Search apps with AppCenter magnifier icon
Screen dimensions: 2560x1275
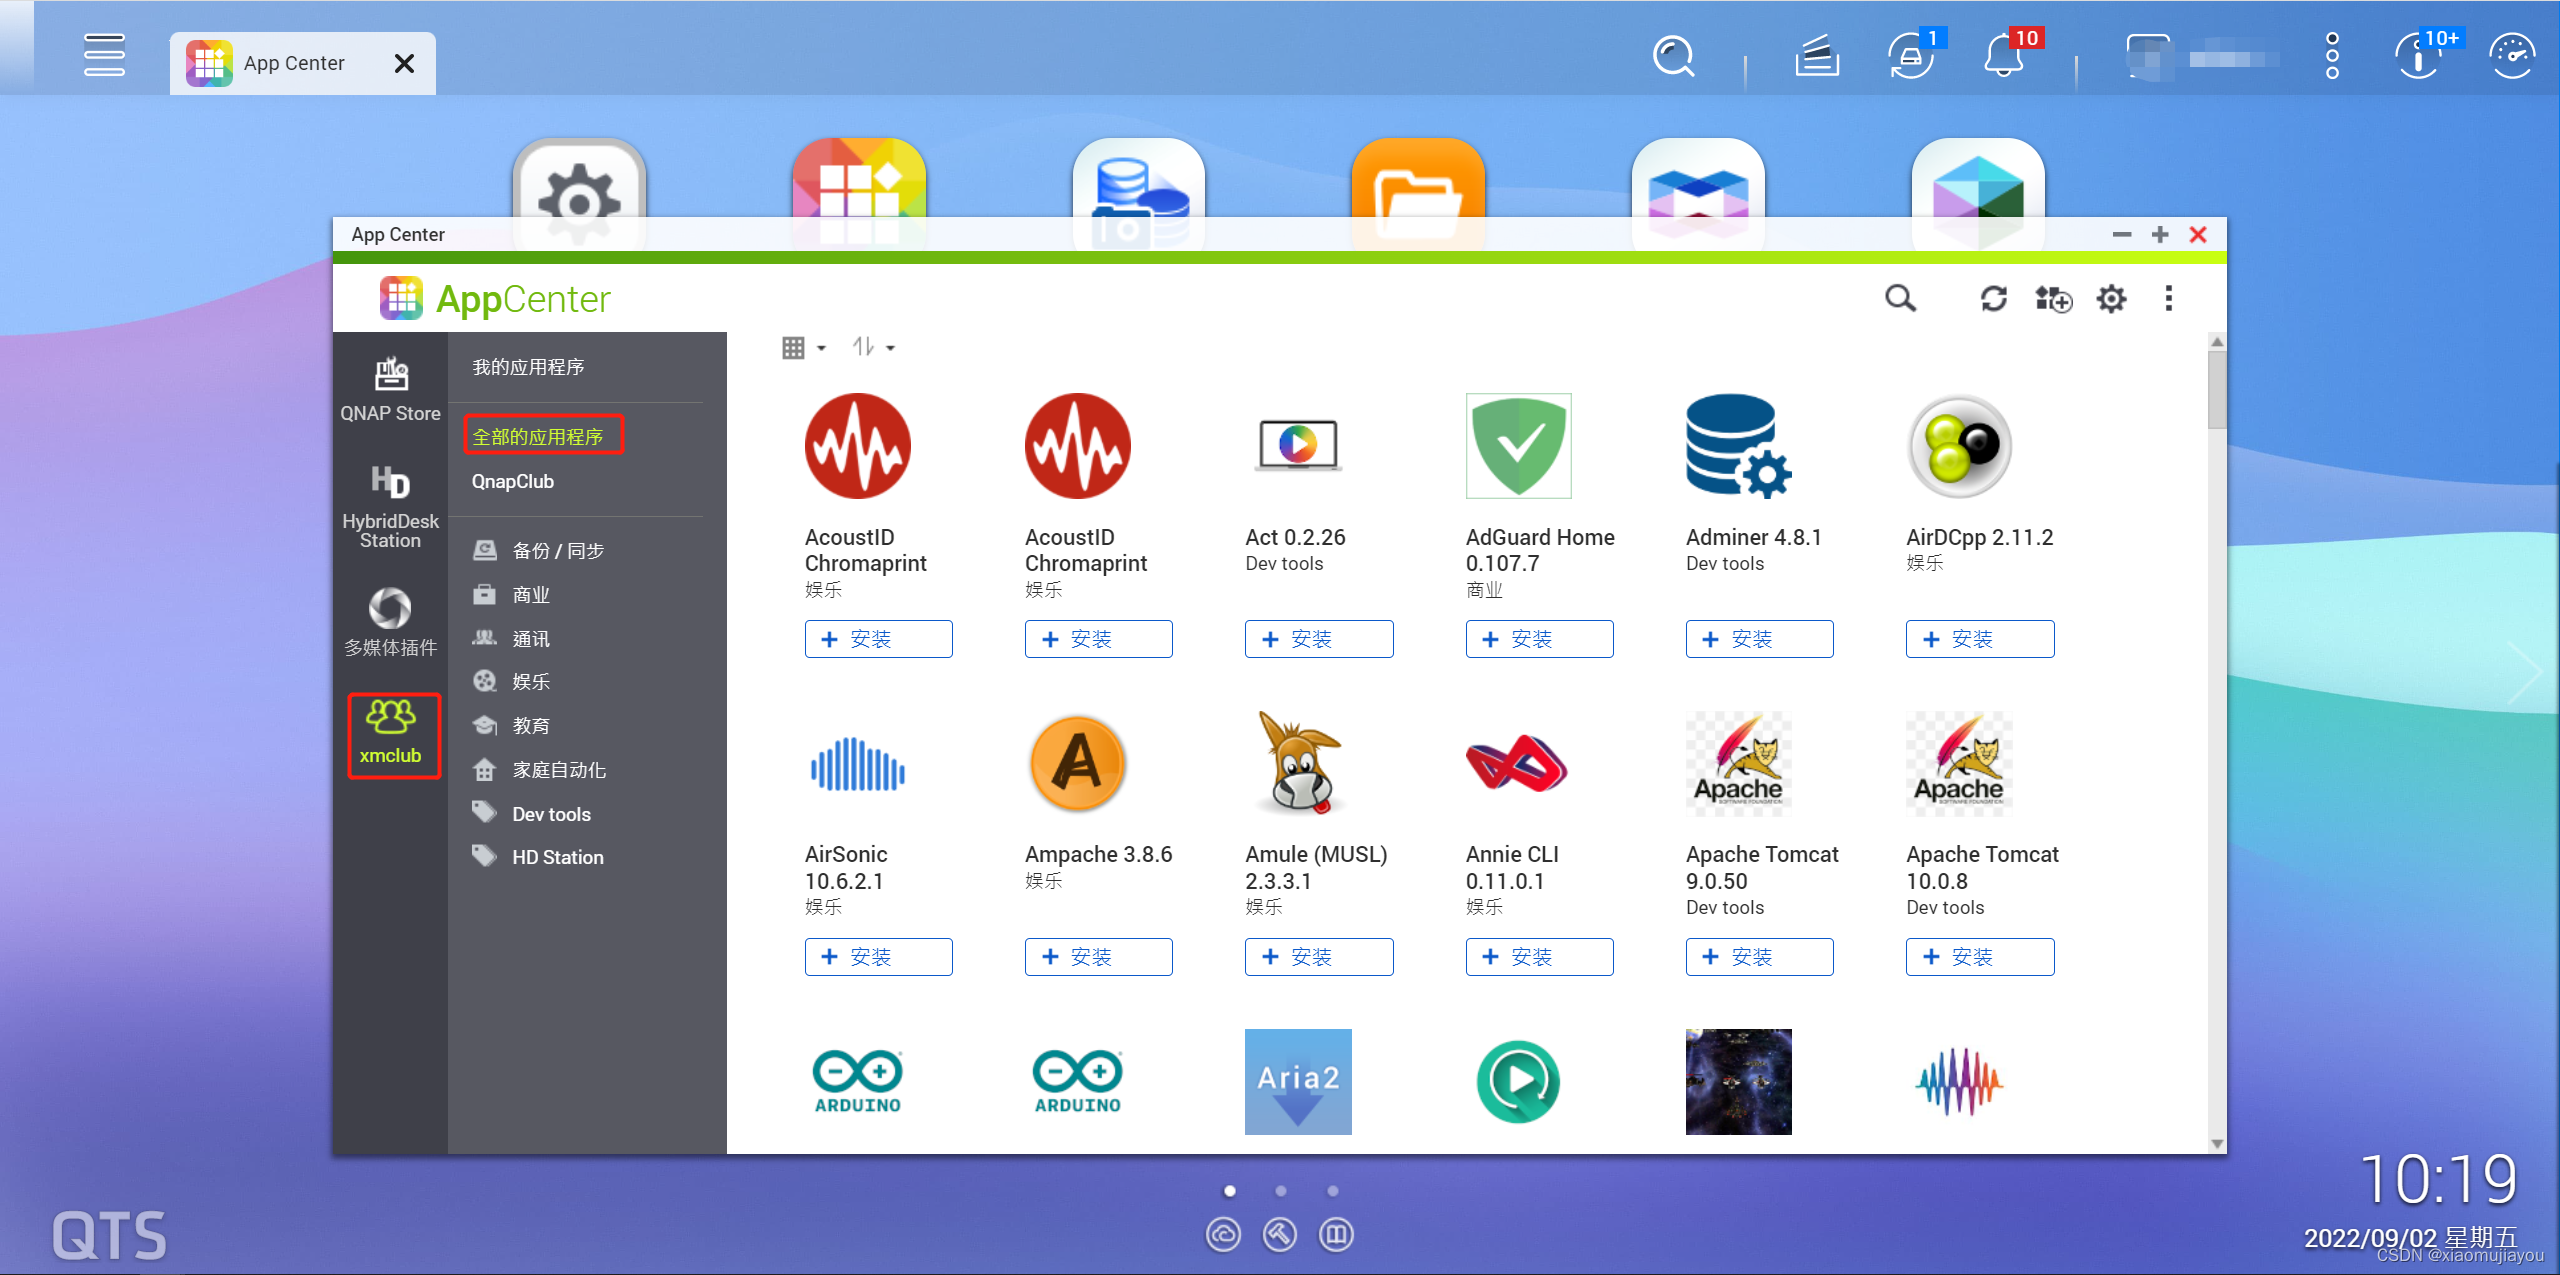(x=1900, y=299)
